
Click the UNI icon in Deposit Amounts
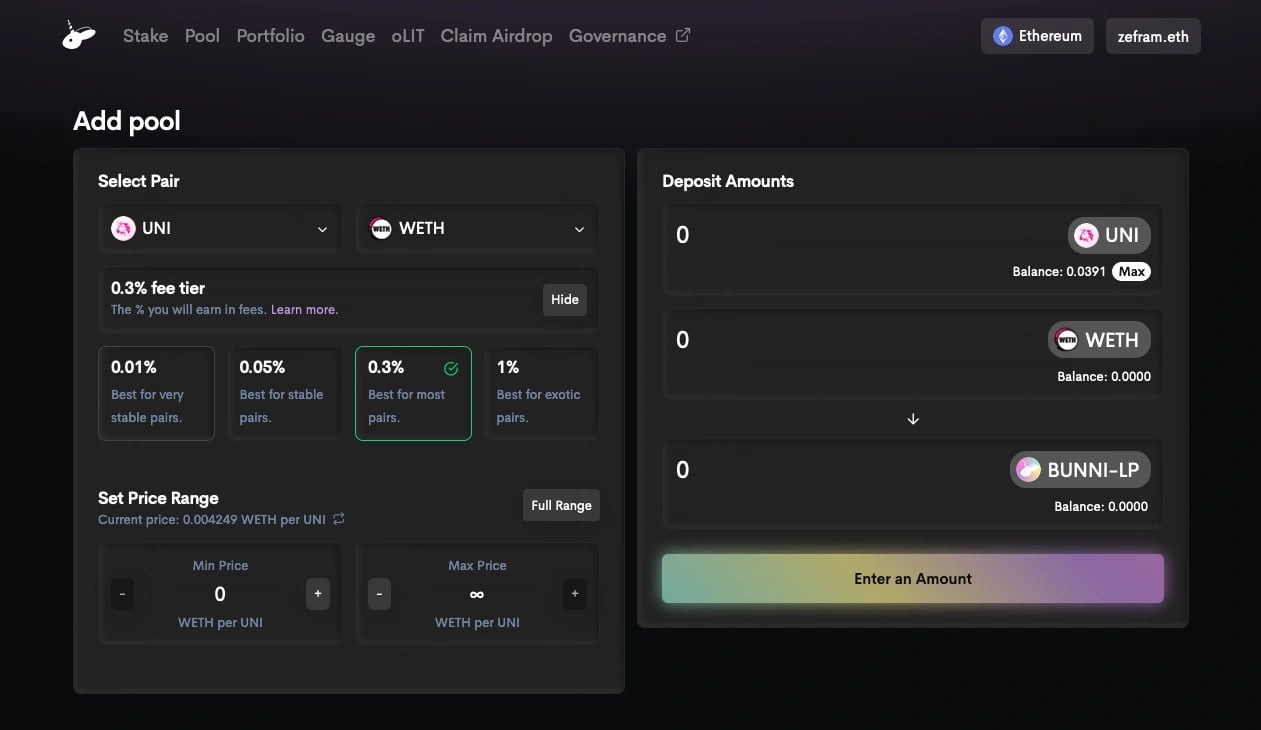click(x=1086, y=235)
